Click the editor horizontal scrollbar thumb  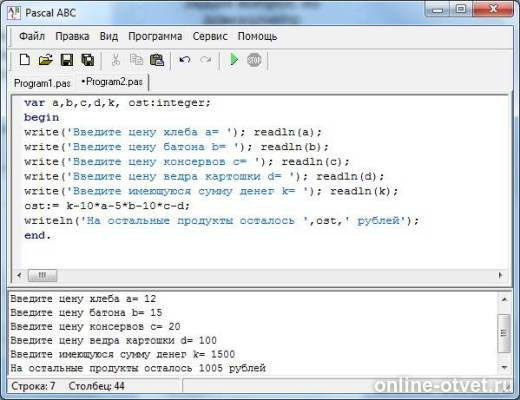pos(42,275)
